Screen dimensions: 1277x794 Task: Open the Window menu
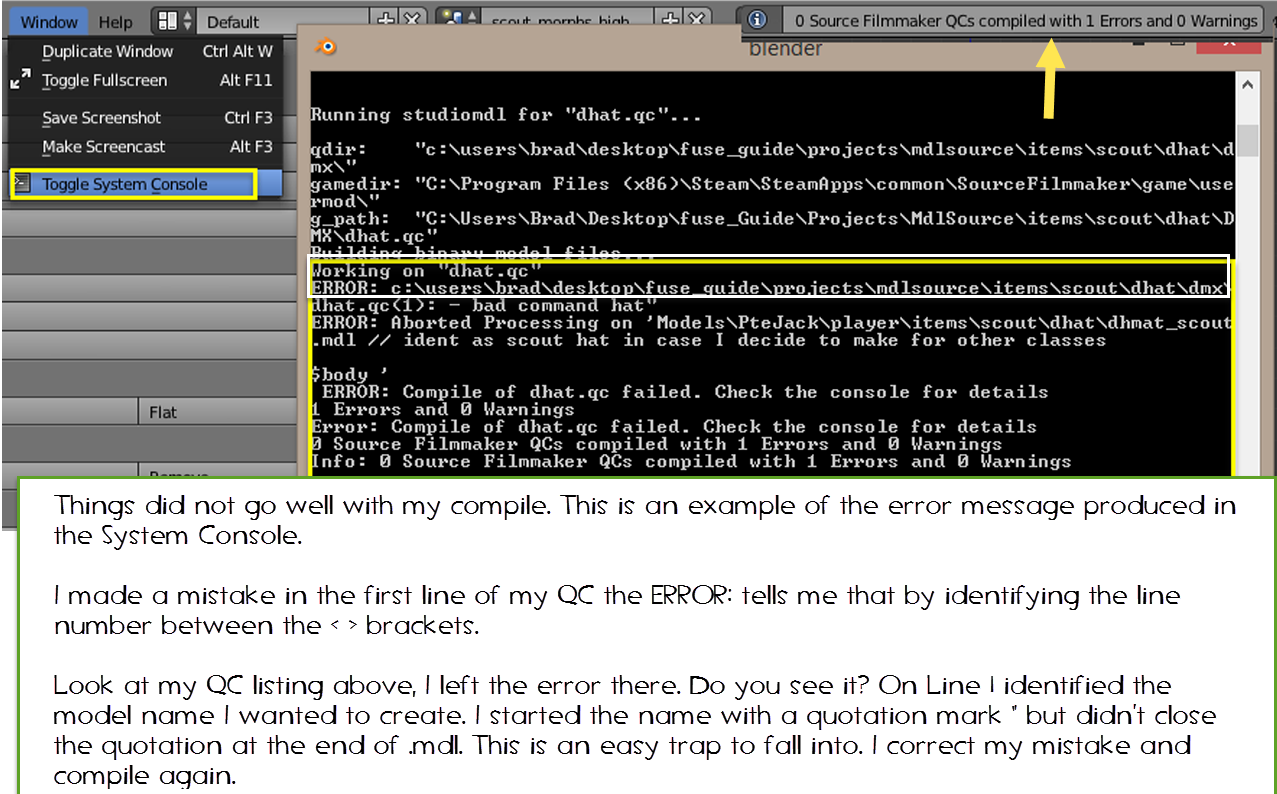pyautogui.click(x=49, y=21)
